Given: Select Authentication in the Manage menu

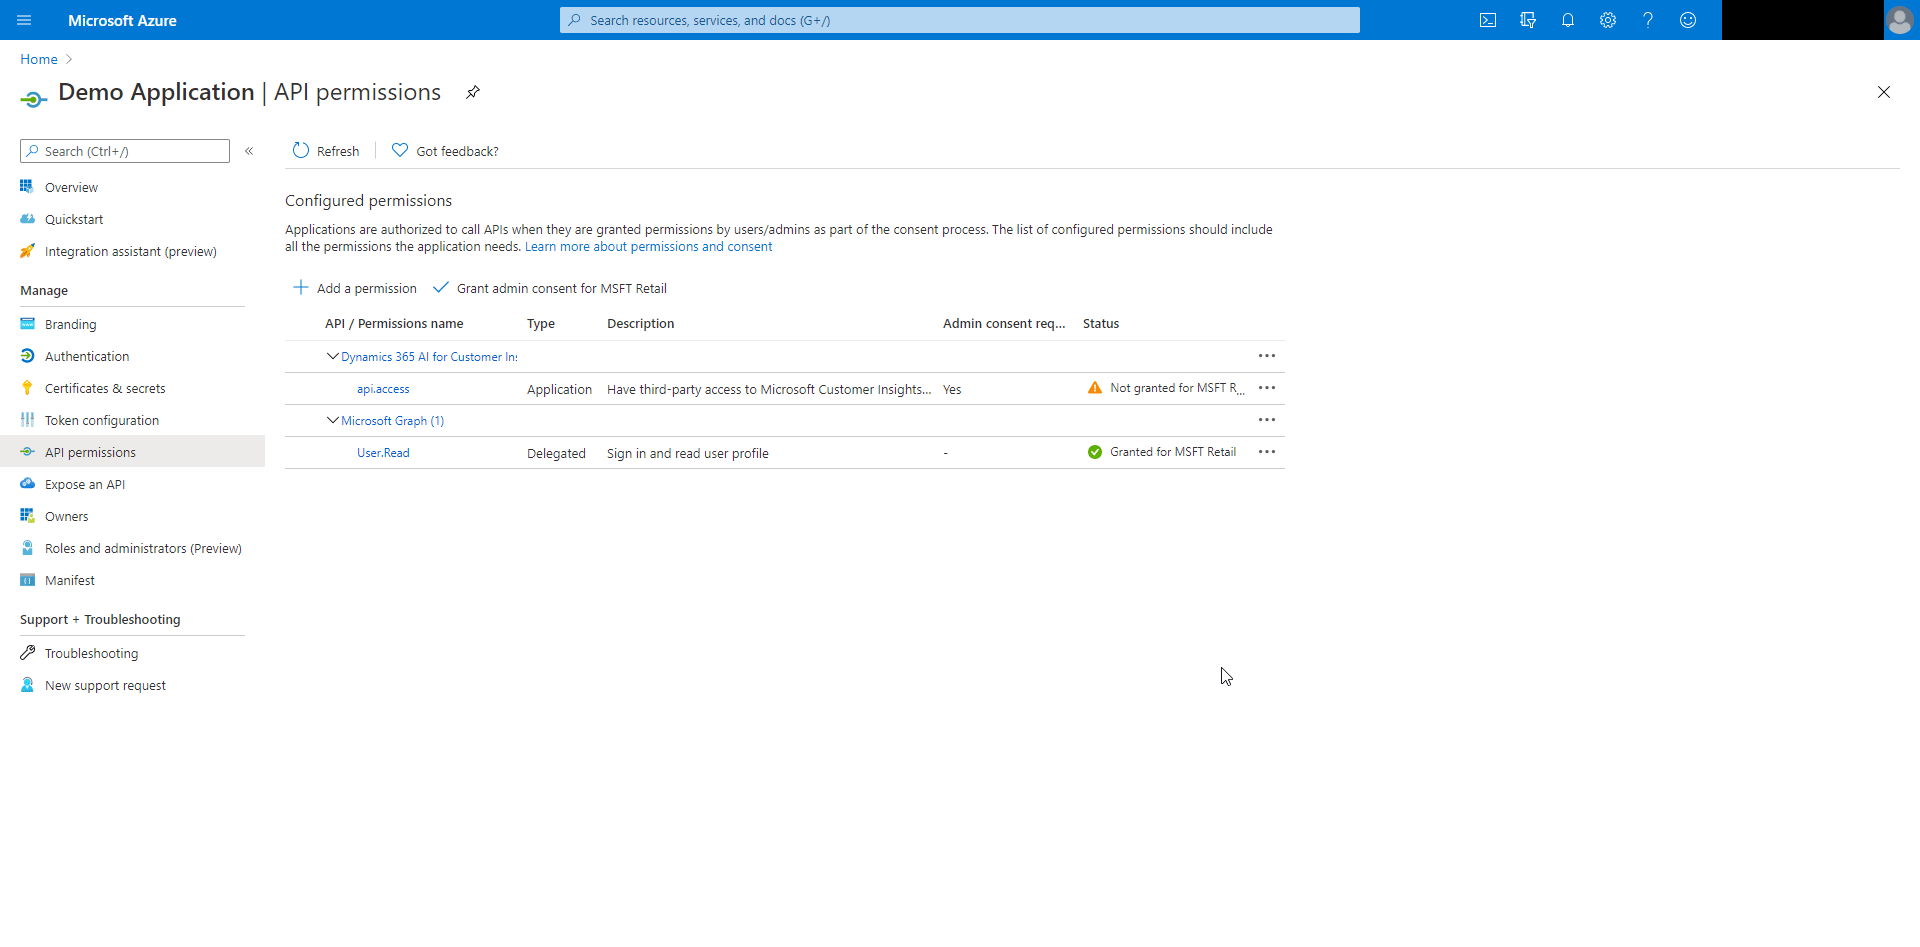Looking at the screenshot, I should coord(87,357).
